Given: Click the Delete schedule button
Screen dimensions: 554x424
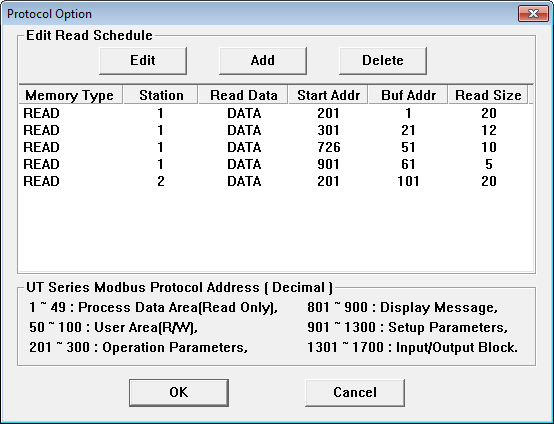Looking at the screenshot, I should [x=383, y=60].
